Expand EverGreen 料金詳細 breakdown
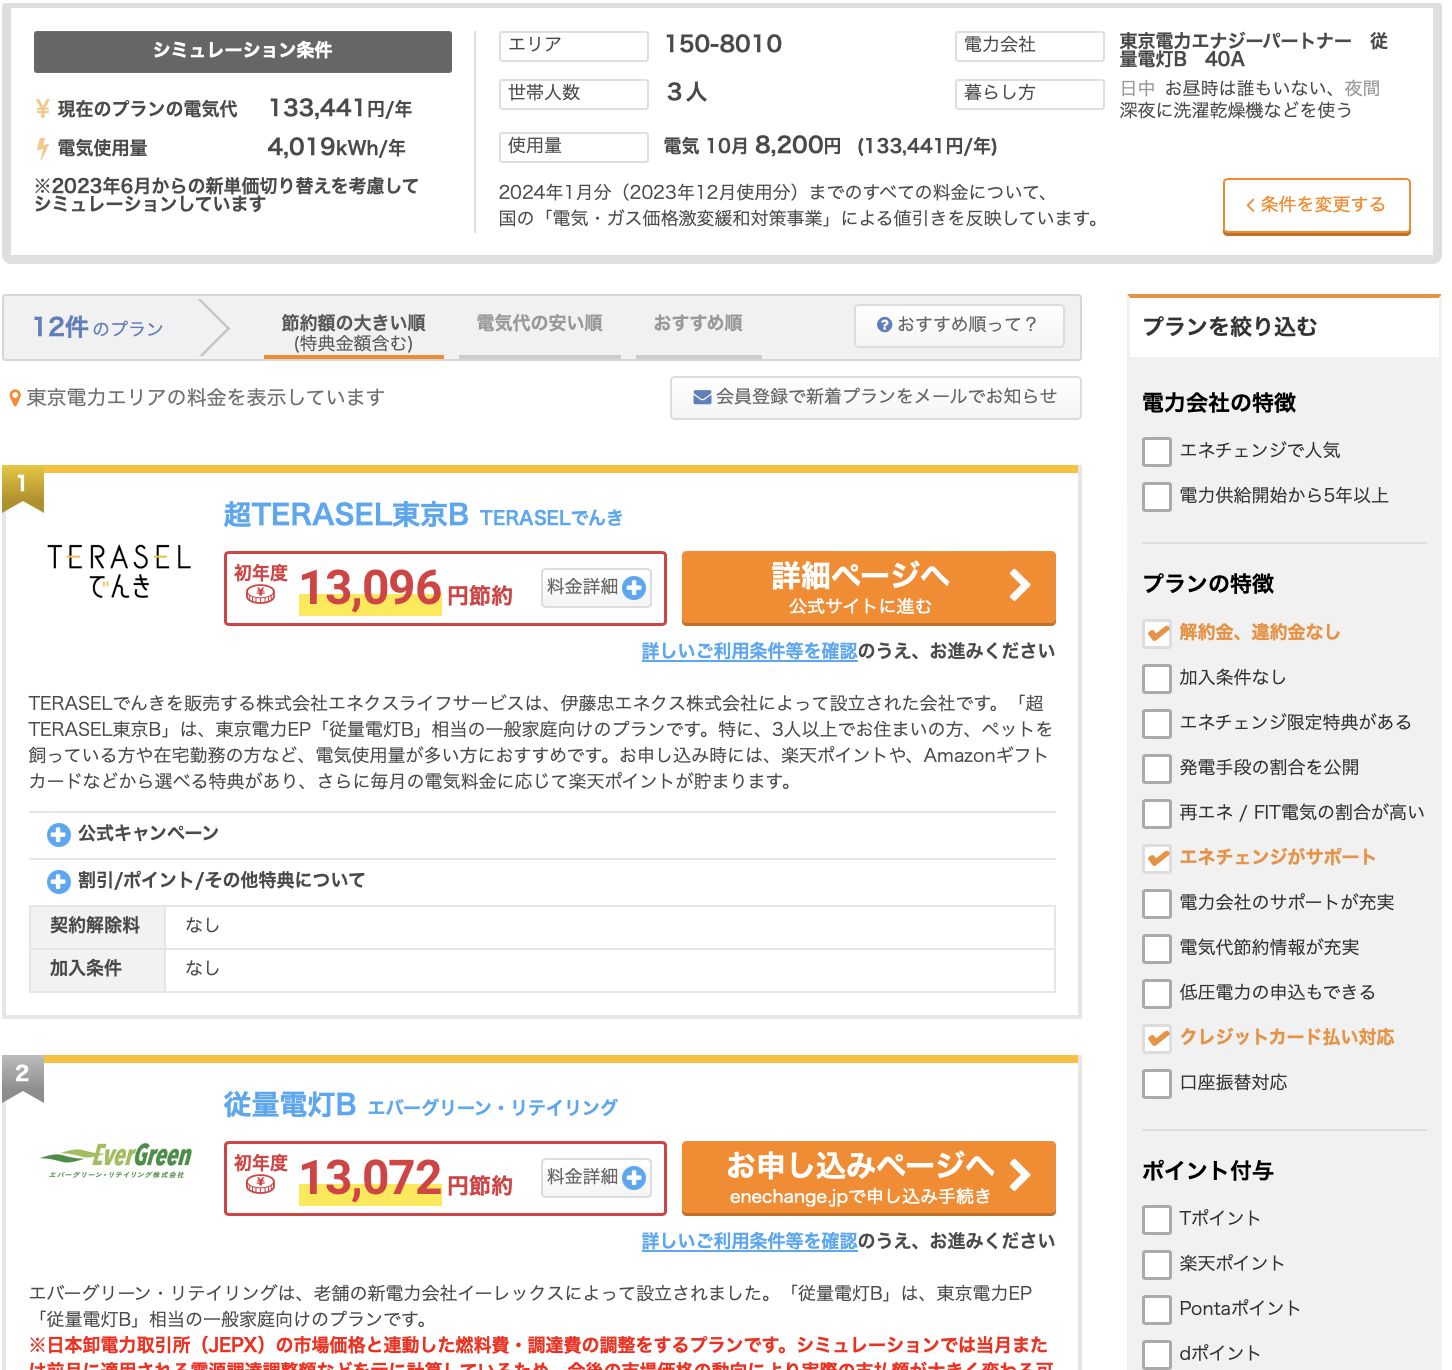 (x=596, y=1178)
